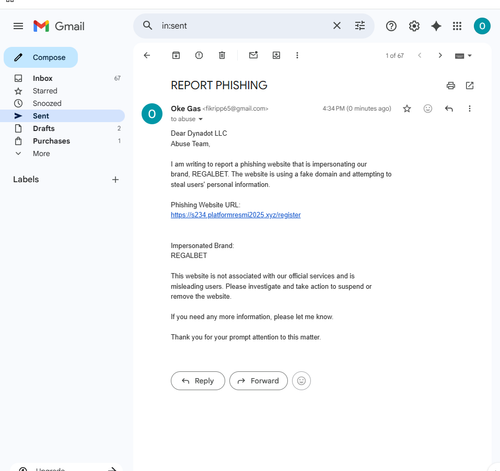The height and width of the screenshot is (471, 500).
Task: Open the phishing website URL link
Action: pyautogui.click(x=236, y=215)
